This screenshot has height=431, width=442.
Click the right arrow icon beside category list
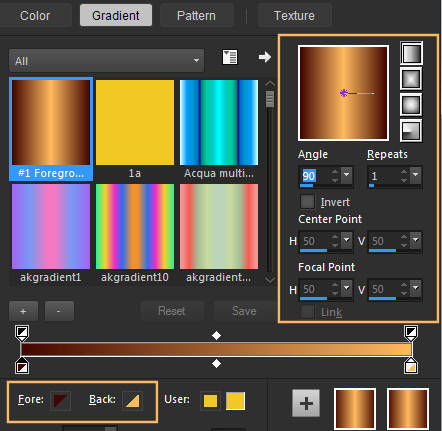(265, 57)
